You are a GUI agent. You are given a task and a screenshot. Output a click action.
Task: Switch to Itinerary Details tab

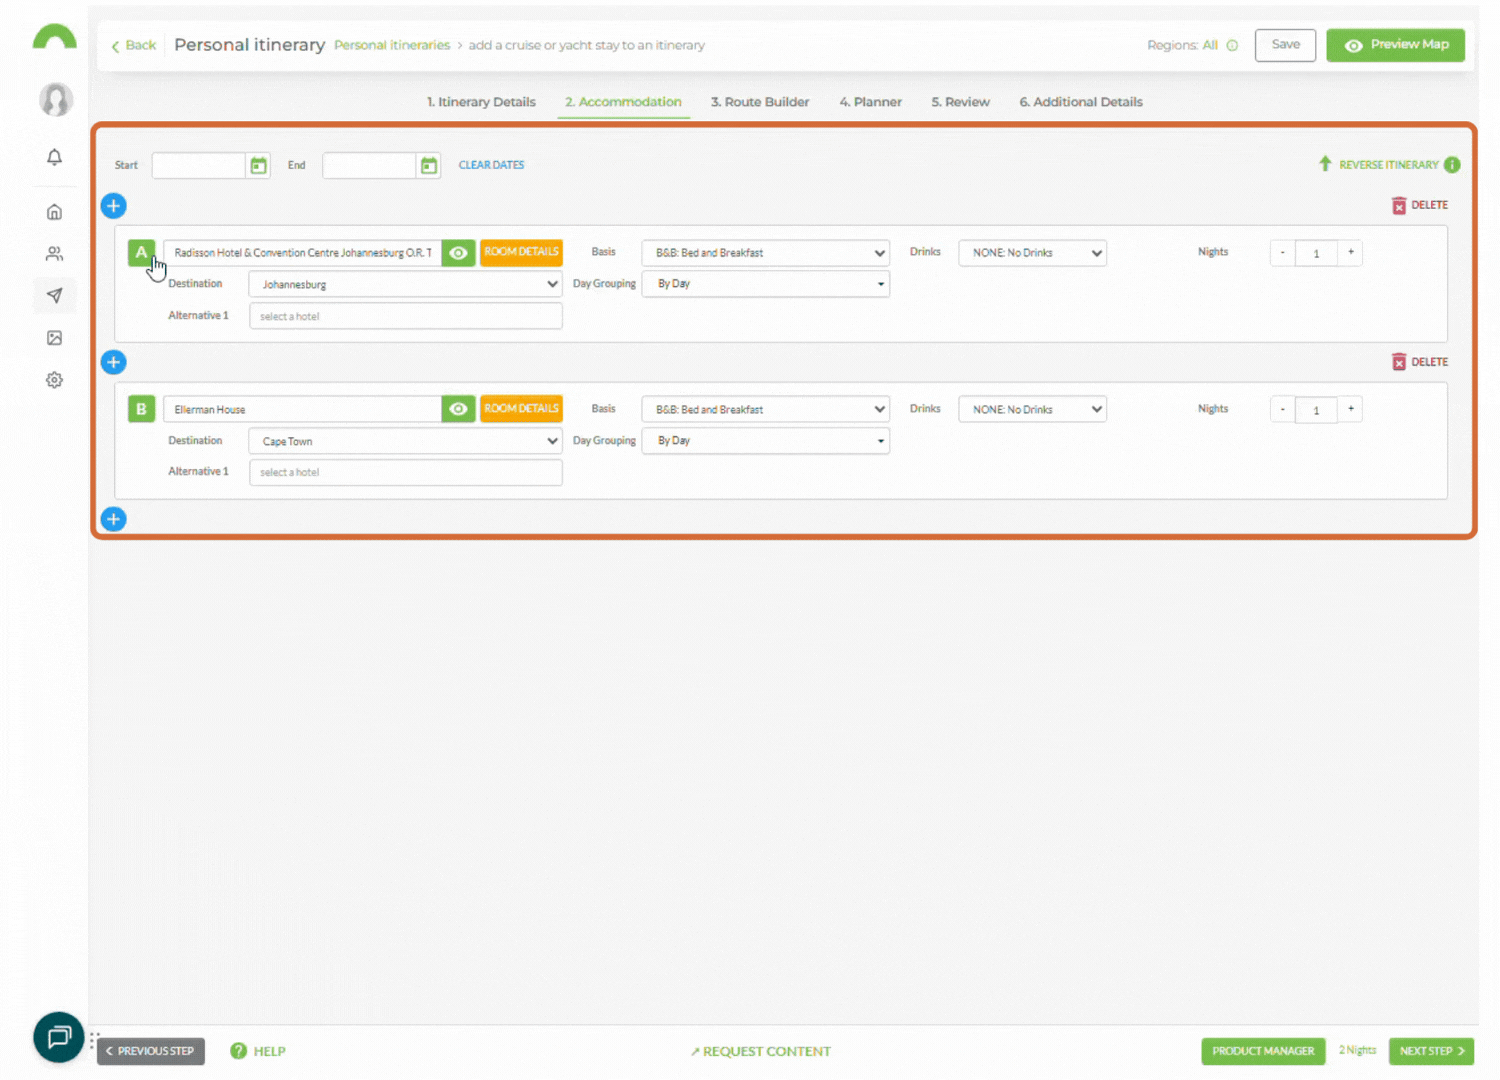point(481,102)
